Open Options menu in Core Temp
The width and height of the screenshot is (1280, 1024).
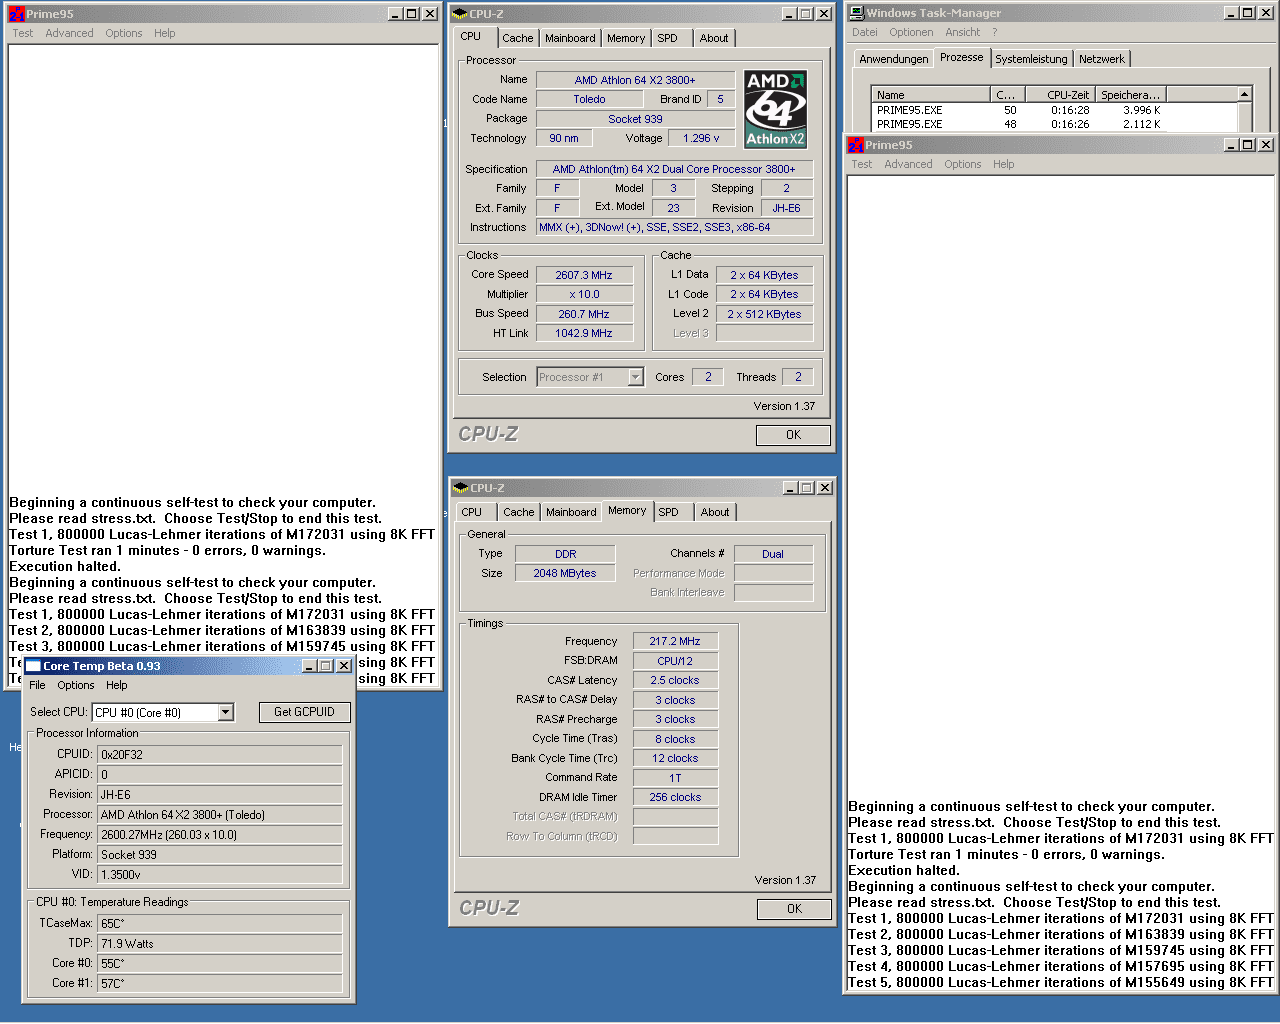pyautogui.click(x=76, y=685)
